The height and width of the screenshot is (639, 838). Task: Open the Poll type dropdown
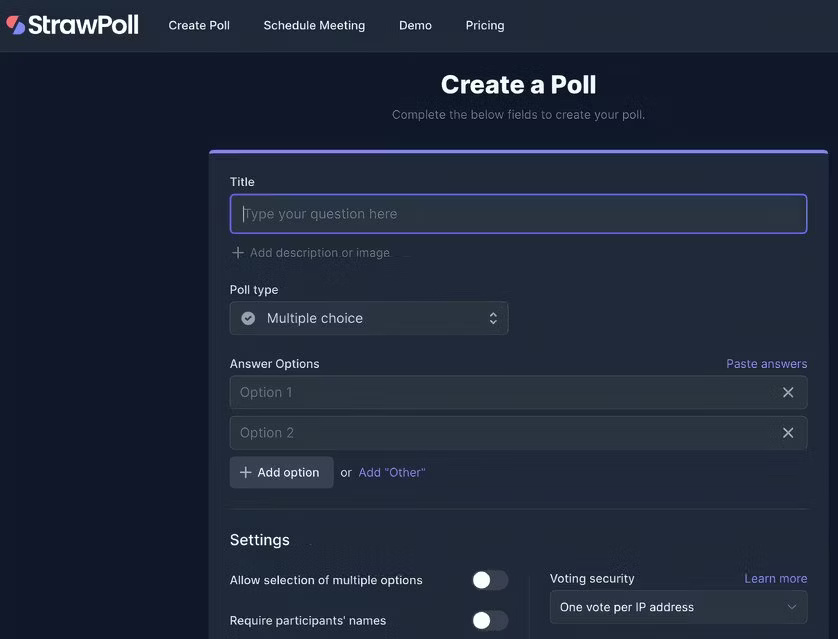click(x=369, y=317)
